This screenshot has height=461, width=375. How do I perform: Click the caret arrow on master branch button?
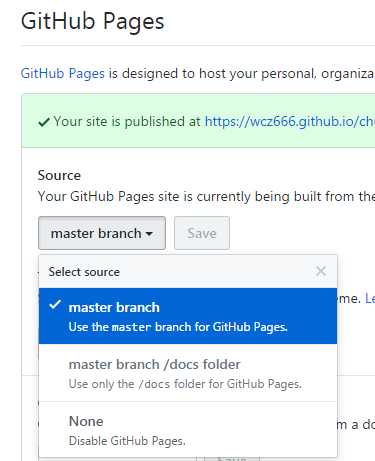(150, 234)
